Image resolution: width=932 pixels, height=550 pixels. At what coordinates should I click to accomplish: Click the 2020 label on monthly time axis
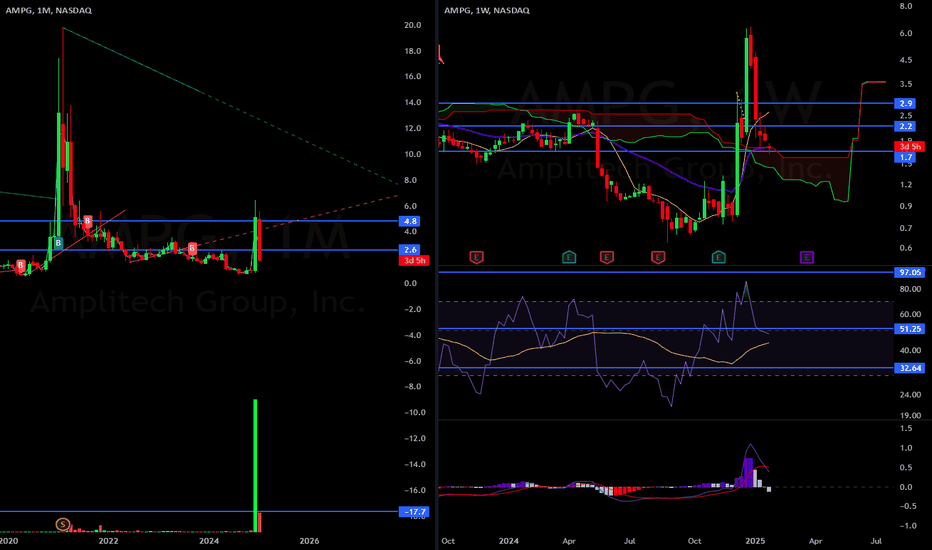pyautogui.click(x=9, y=541)
